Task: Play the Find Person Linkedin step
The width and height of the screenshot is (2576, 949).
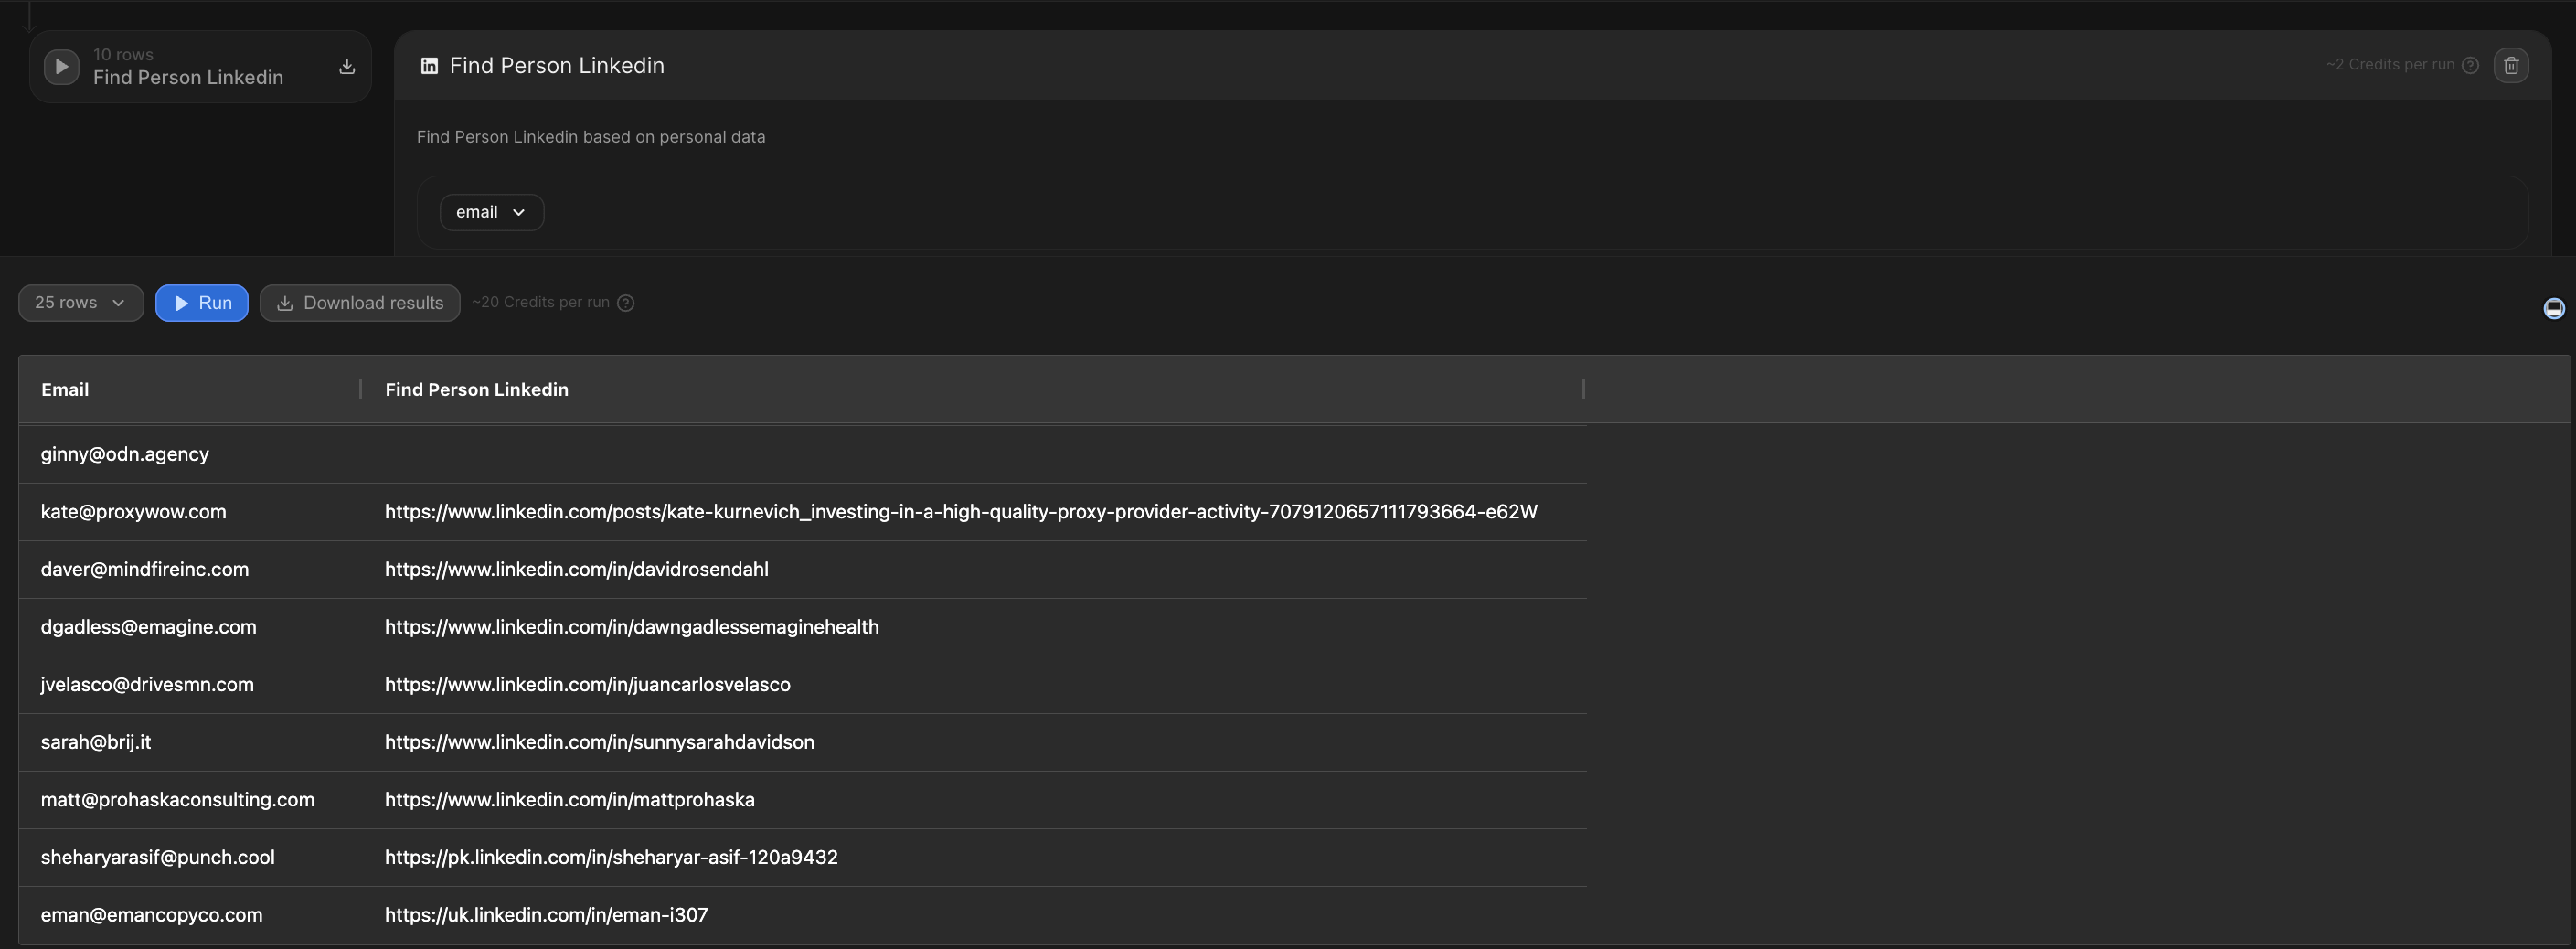Action: 61,67
